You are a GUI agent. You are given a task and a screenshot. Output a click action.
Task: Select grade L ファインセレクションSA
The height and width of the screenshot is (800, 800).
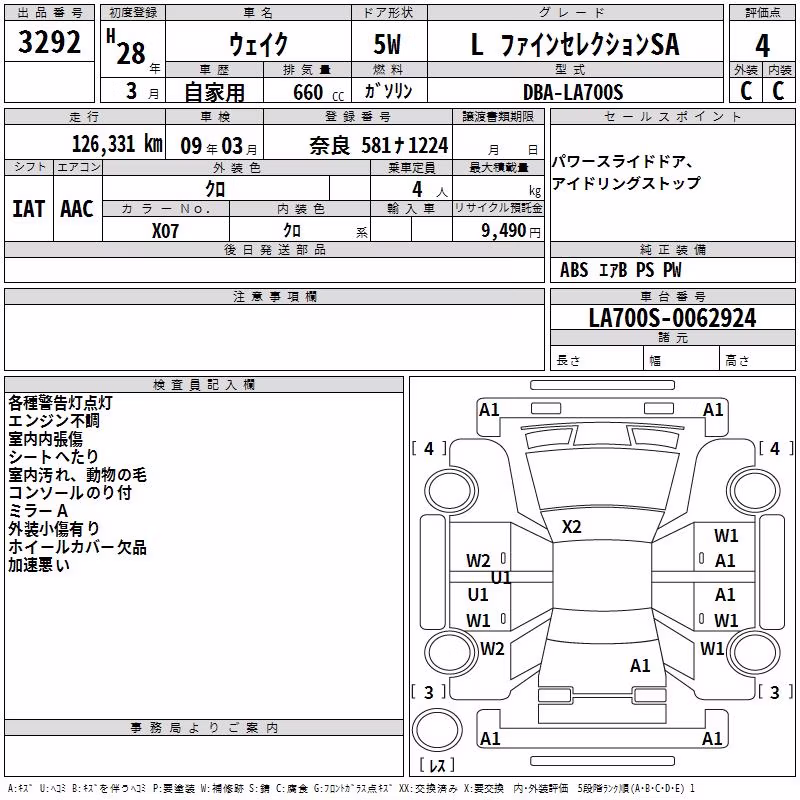pos(575,44)
